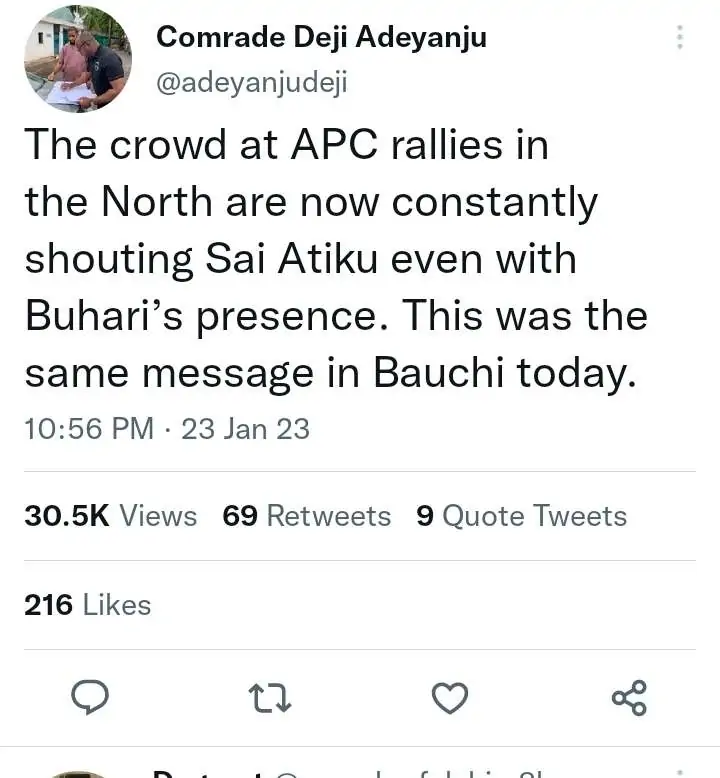Open the 9 Quote Tweets list

(x=521, y=516)
